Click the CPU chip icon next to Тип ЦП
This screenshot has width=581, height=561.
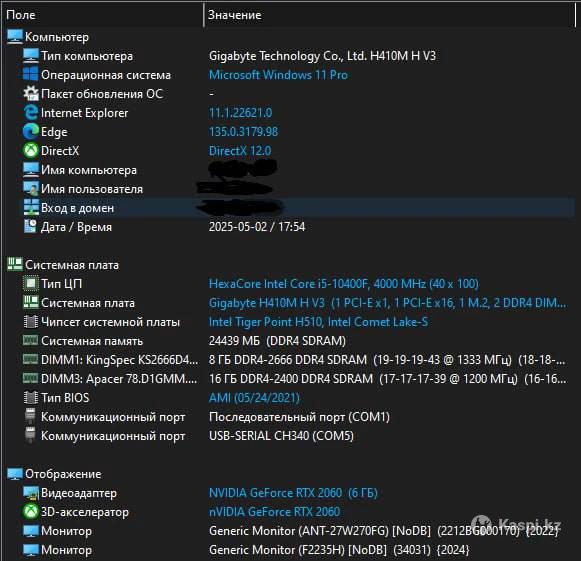31,283
